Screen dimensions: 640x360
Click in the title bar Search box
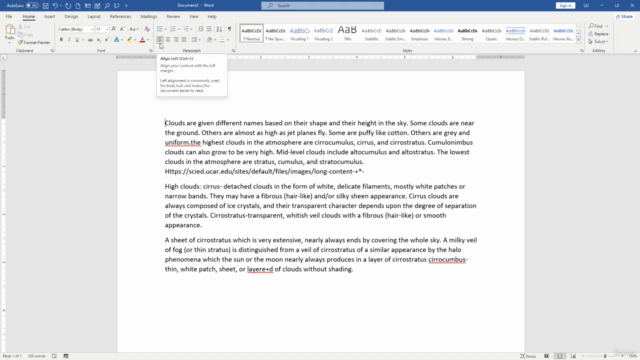[322, 6]
